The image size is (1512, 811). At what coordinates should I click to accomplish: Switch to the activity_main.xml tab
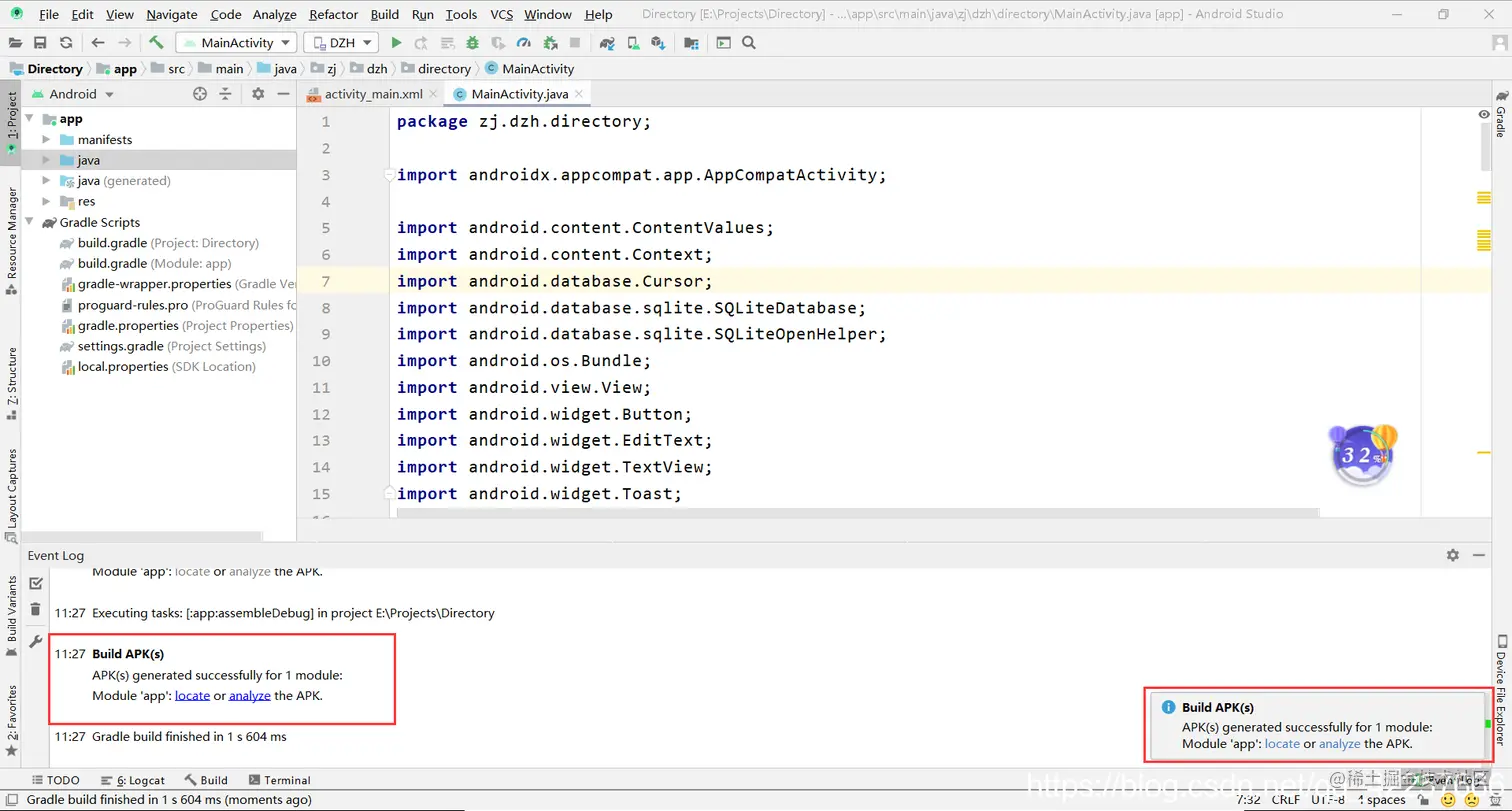tap(374, 94)
